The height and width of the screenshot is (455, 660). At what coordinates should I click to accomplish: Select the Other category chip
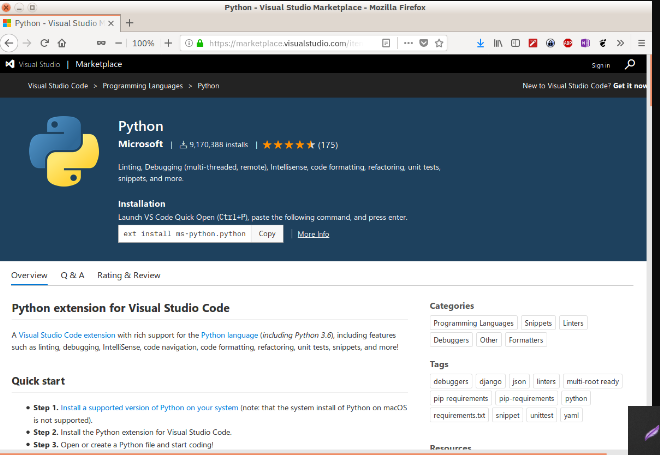(489, 340)
